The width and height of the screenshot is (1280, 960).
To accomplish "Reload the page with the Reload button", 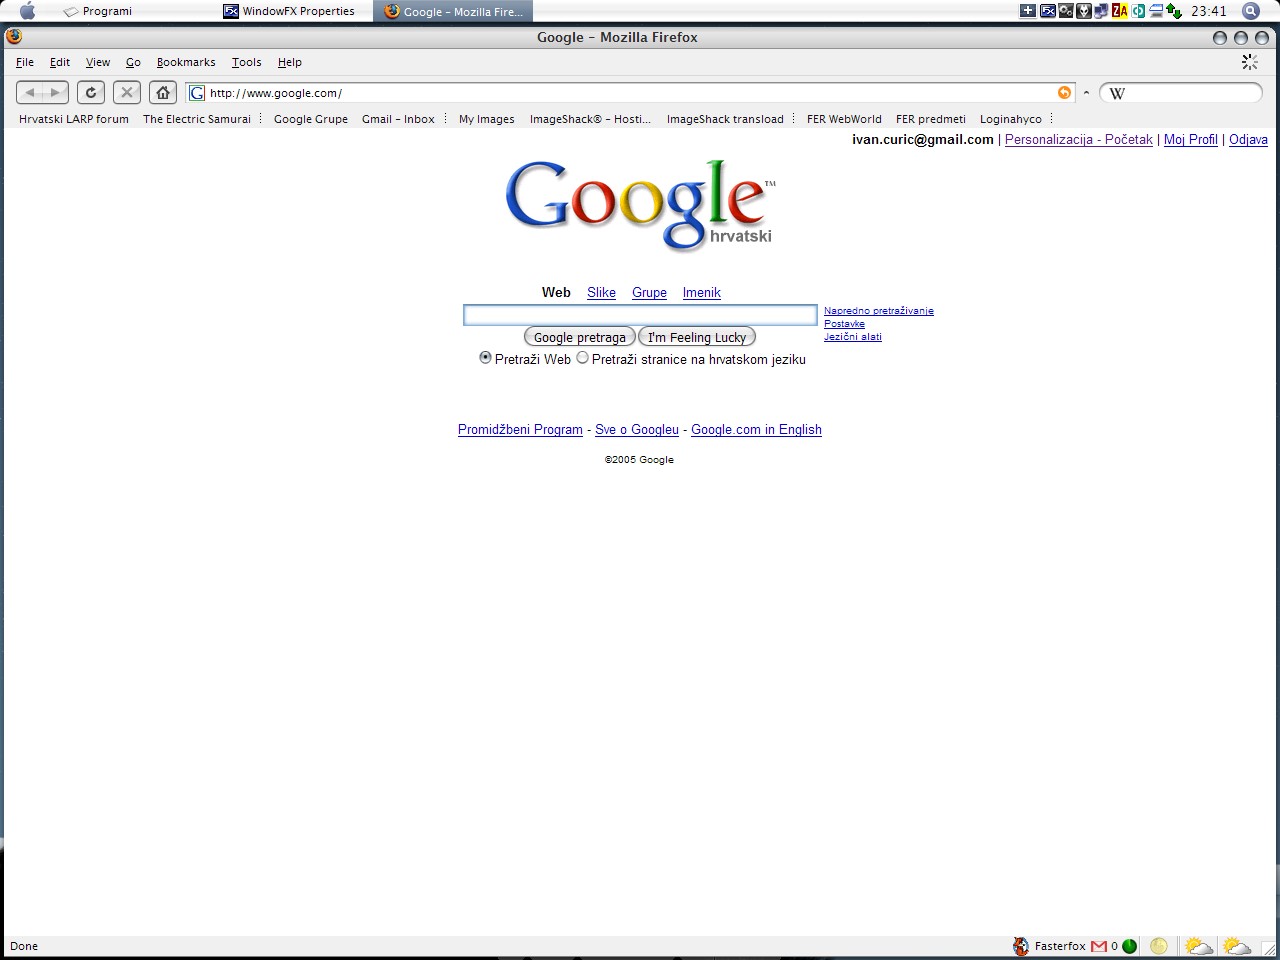I will (x=91, y=93).
